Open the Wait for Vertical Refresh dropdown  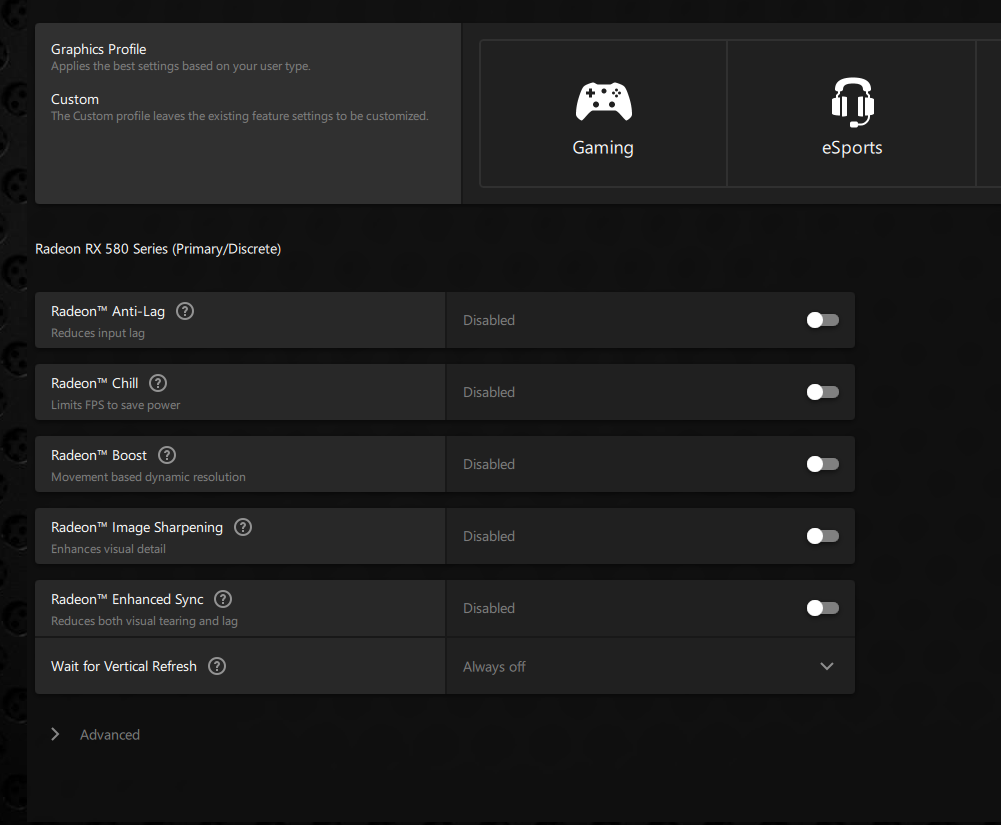(x=826, y=667)
